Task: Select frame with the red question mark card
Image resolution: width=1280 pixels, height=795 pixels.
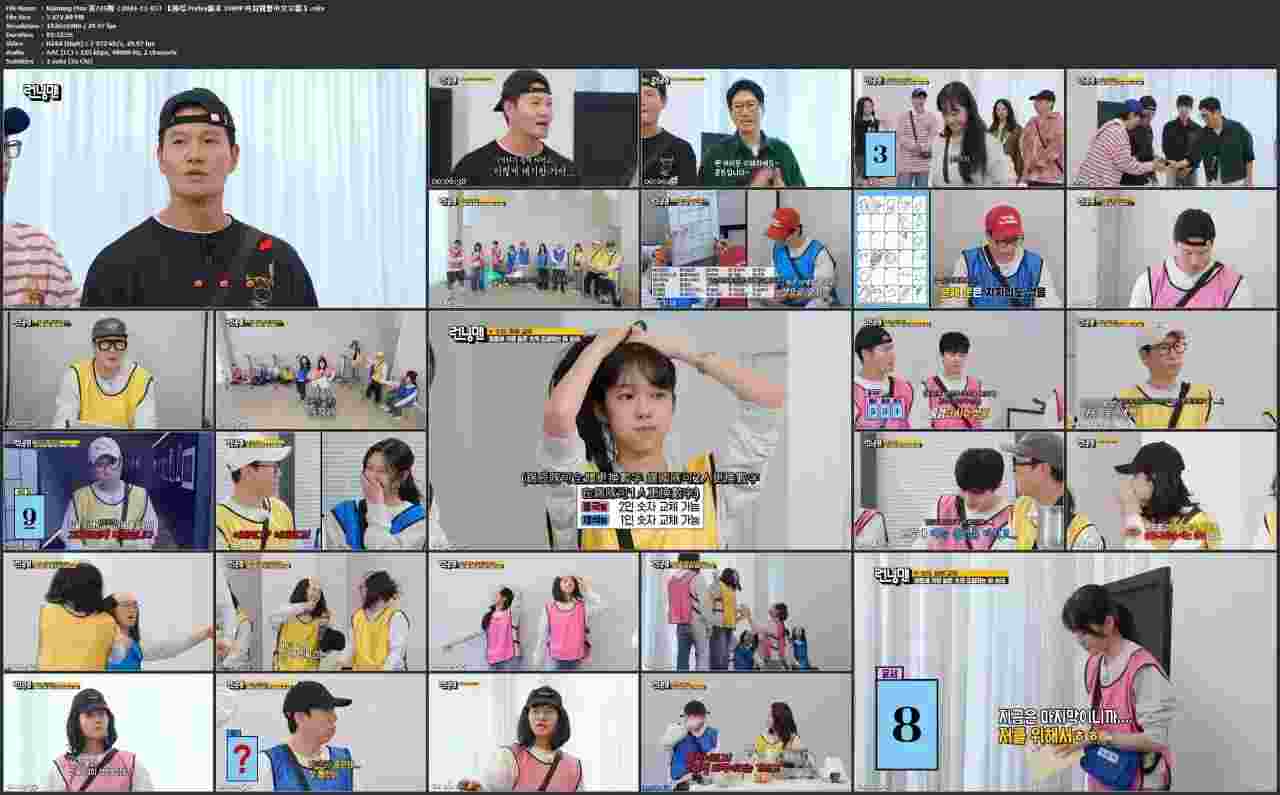Action: (x=320, y=733)
